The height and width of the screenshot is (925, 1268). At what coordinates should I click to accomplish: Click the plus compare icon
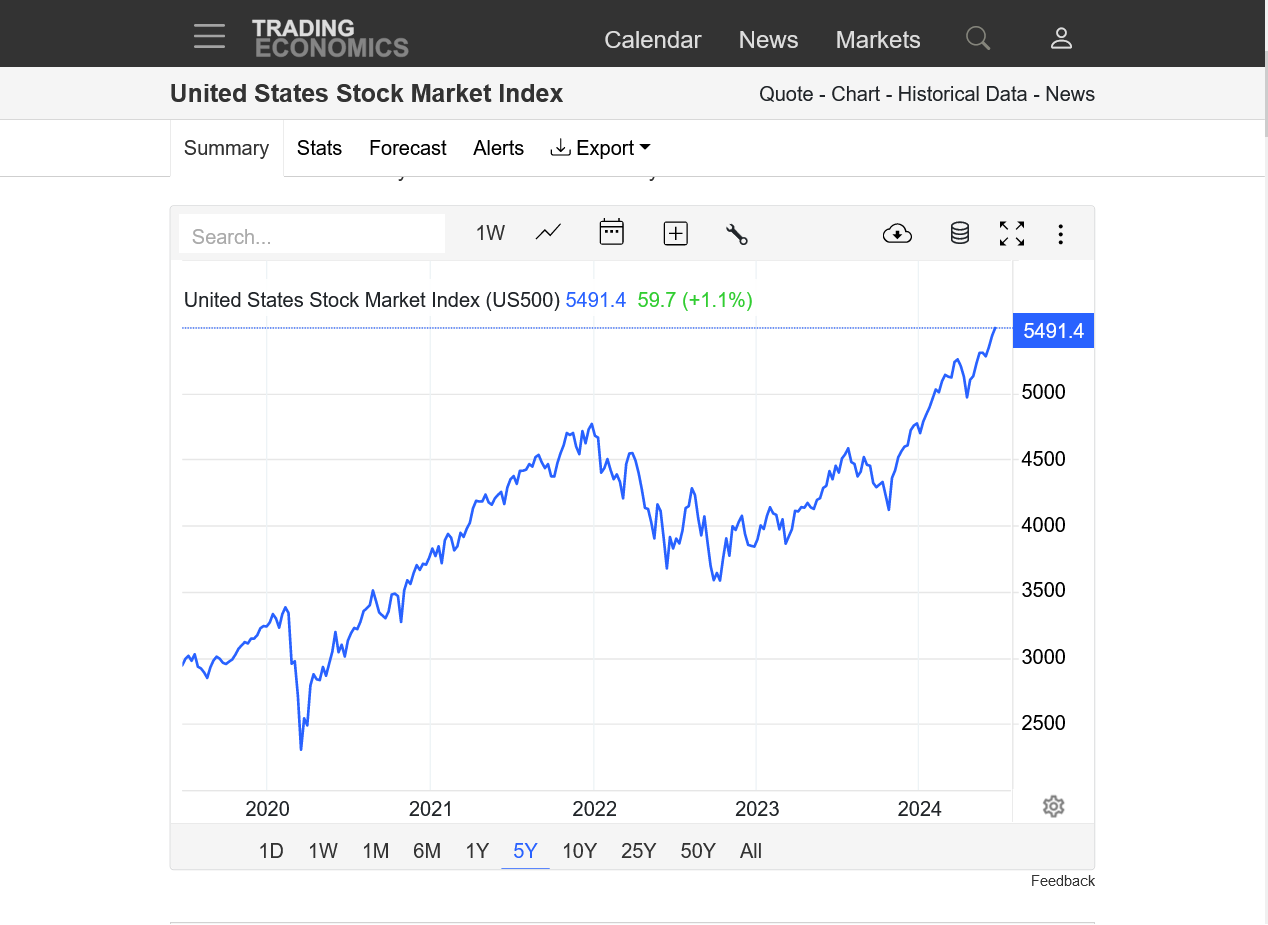[676, 234]
